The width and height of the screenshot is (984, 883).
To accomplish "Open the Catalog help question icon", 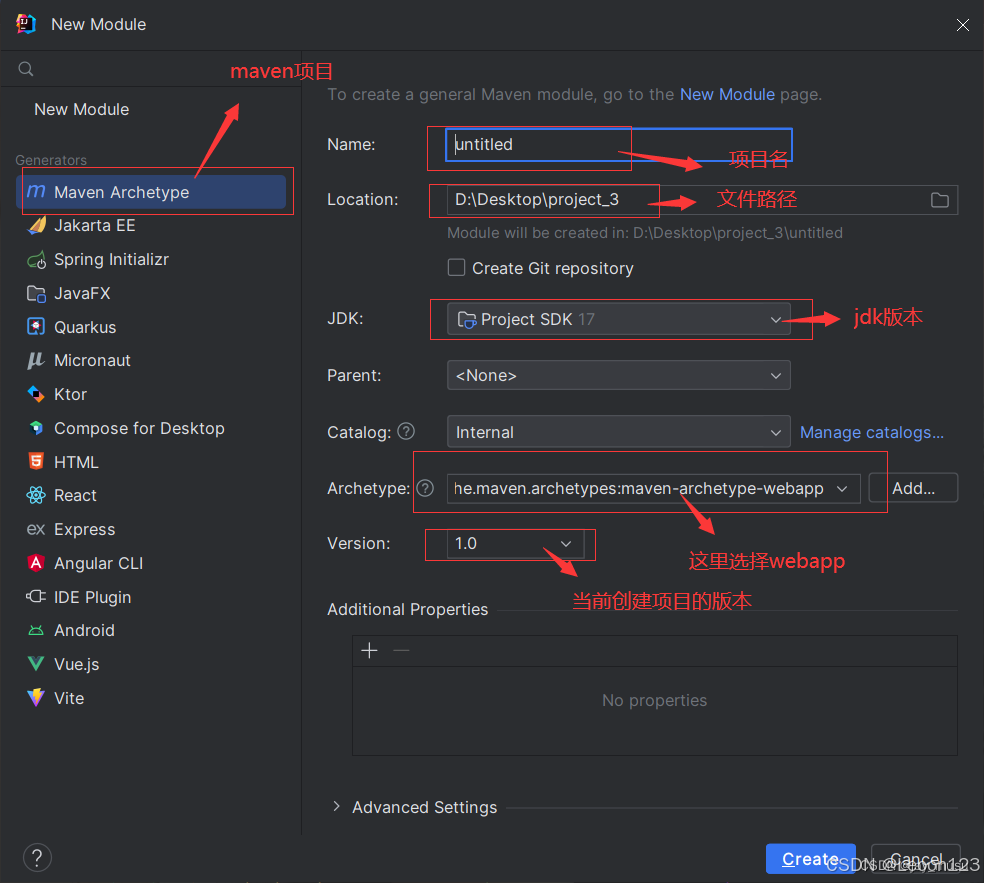I will point(407,432).
